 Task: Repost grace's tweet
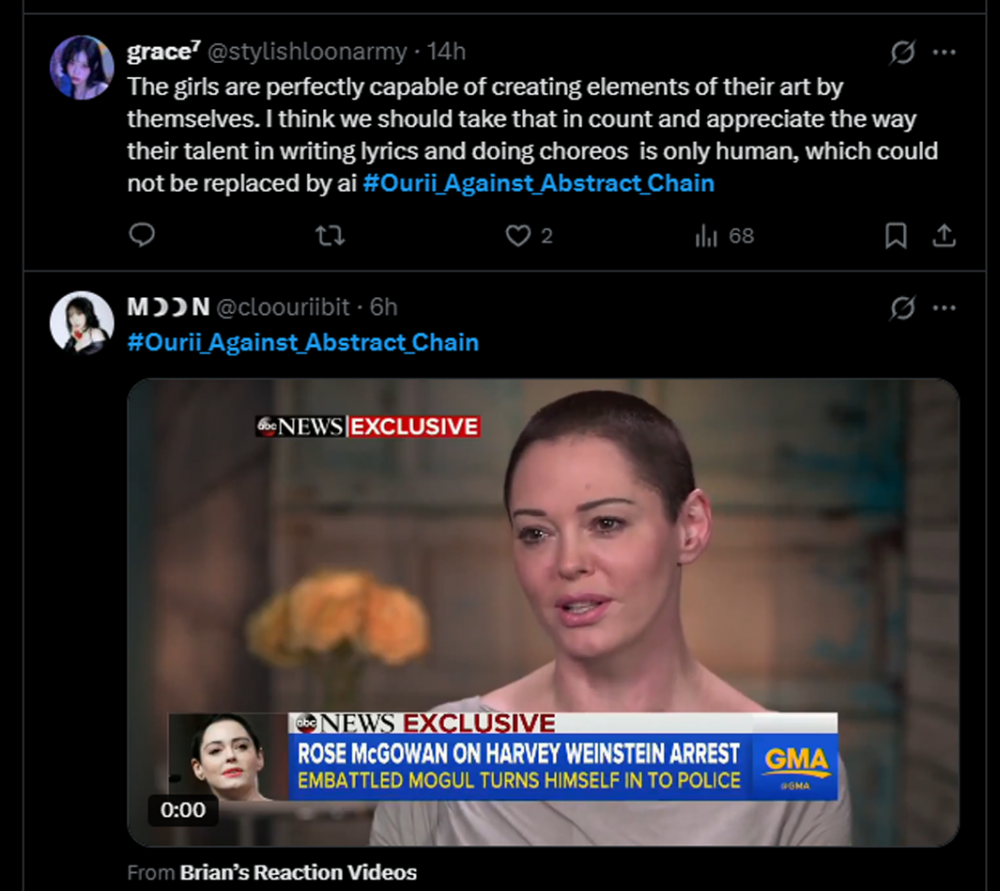[x=329, y=235]
